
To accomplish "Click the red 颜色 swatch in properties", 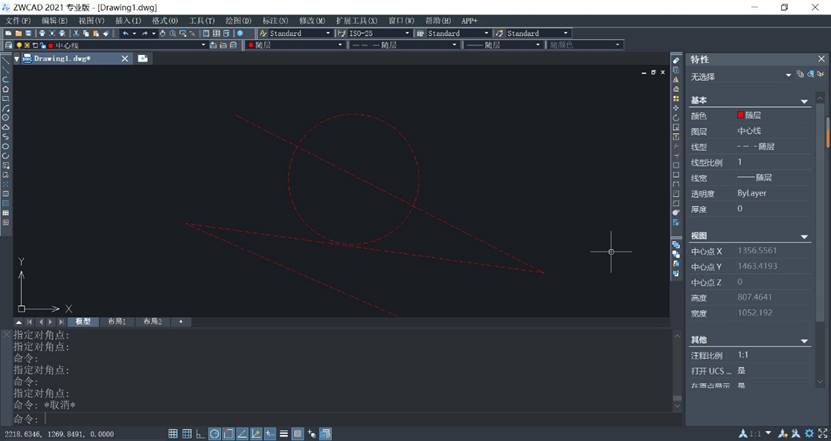I will 741,116.
